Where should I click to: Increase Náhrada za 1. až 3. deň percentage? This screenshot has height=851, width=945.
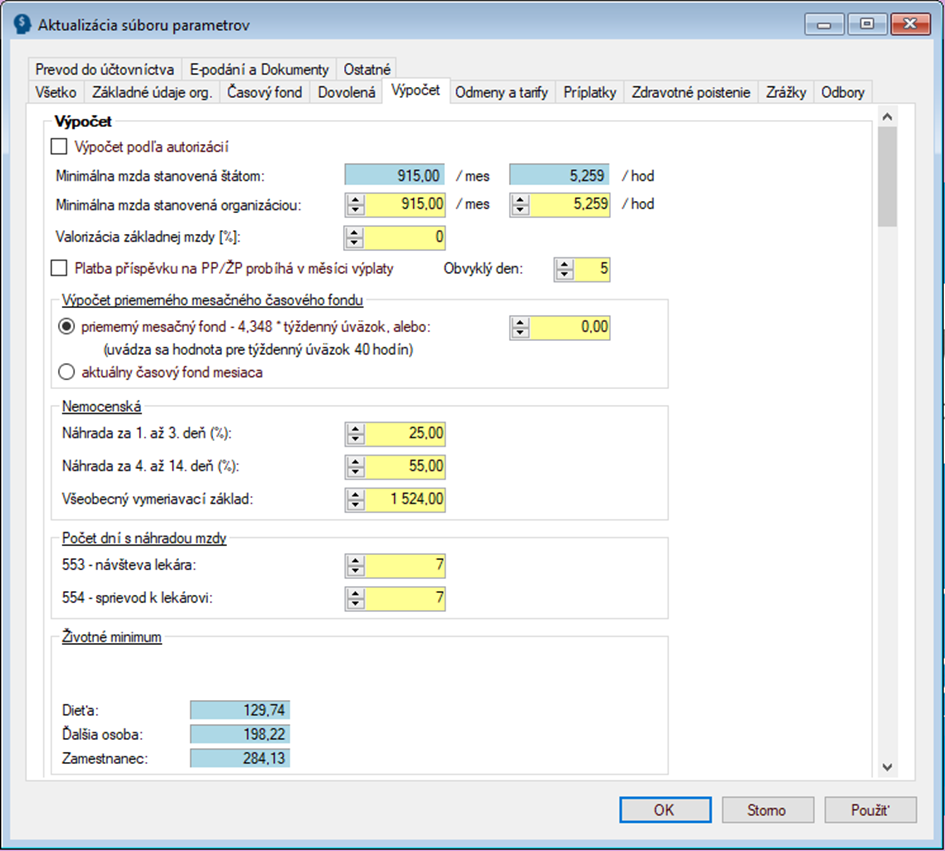point(355,428)
